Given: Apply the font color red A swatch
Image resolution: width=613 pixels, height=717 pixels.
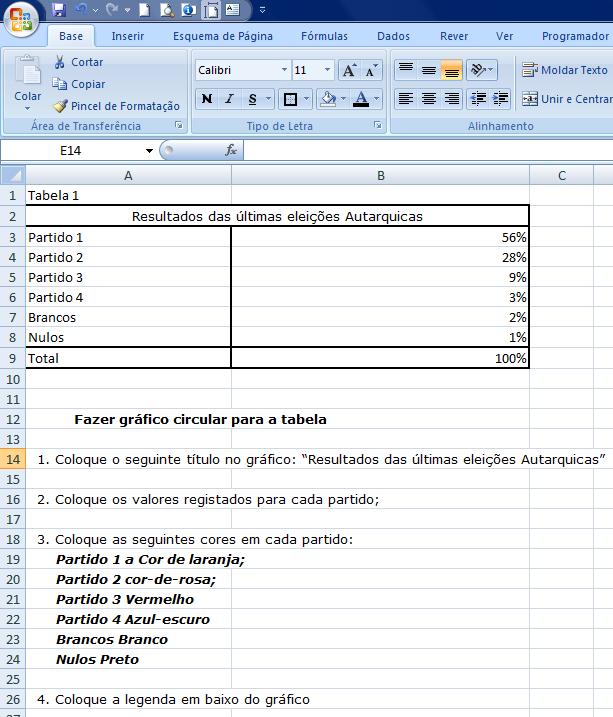Looking at the screenshot, I should [360, 99].
